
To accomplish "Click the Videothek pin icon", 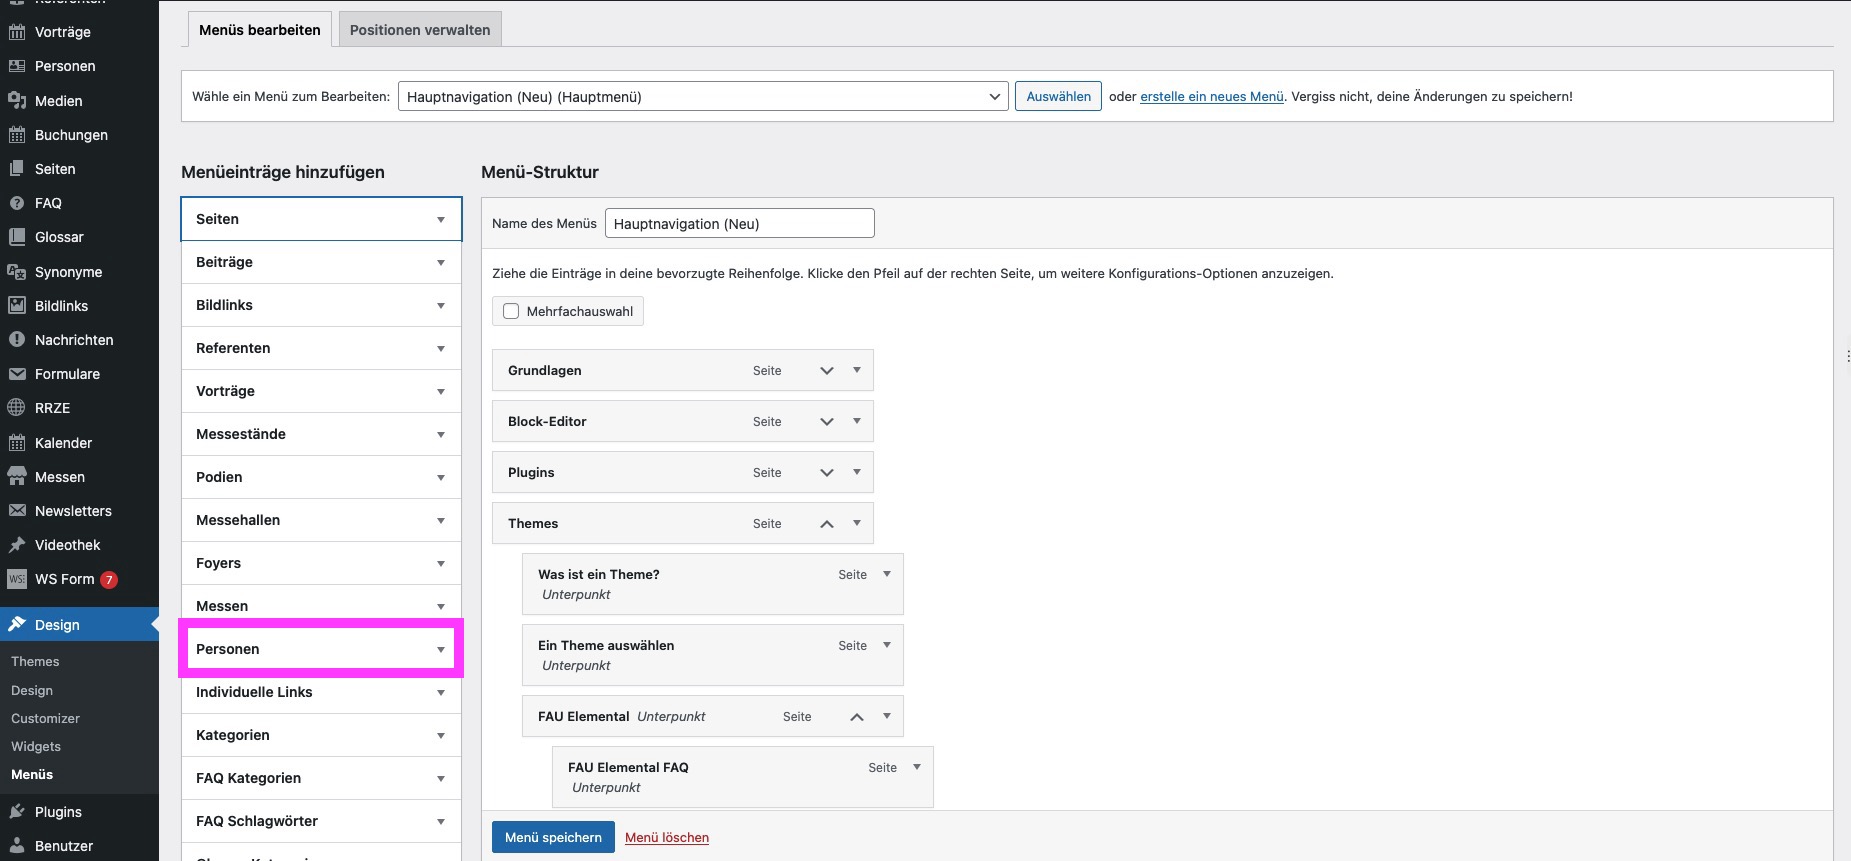I will [17, 545].
